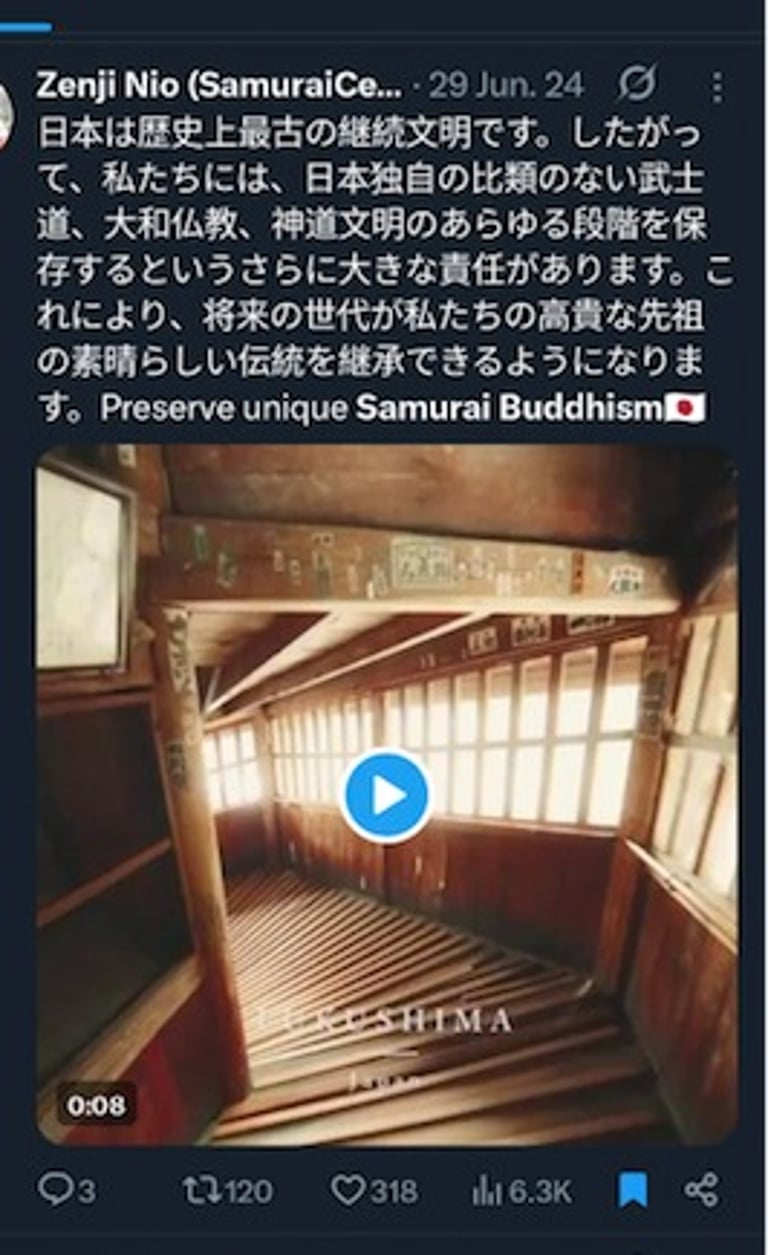The image size is (768, 1255).
Task: Click the 0:08 video duration badge
Action: tap(97, 1105)
